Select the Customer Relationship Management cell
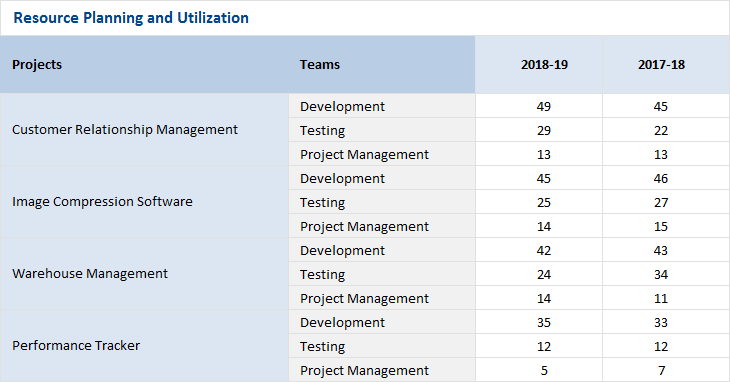Viewport: 730px width, 382px height. point(144,130)
